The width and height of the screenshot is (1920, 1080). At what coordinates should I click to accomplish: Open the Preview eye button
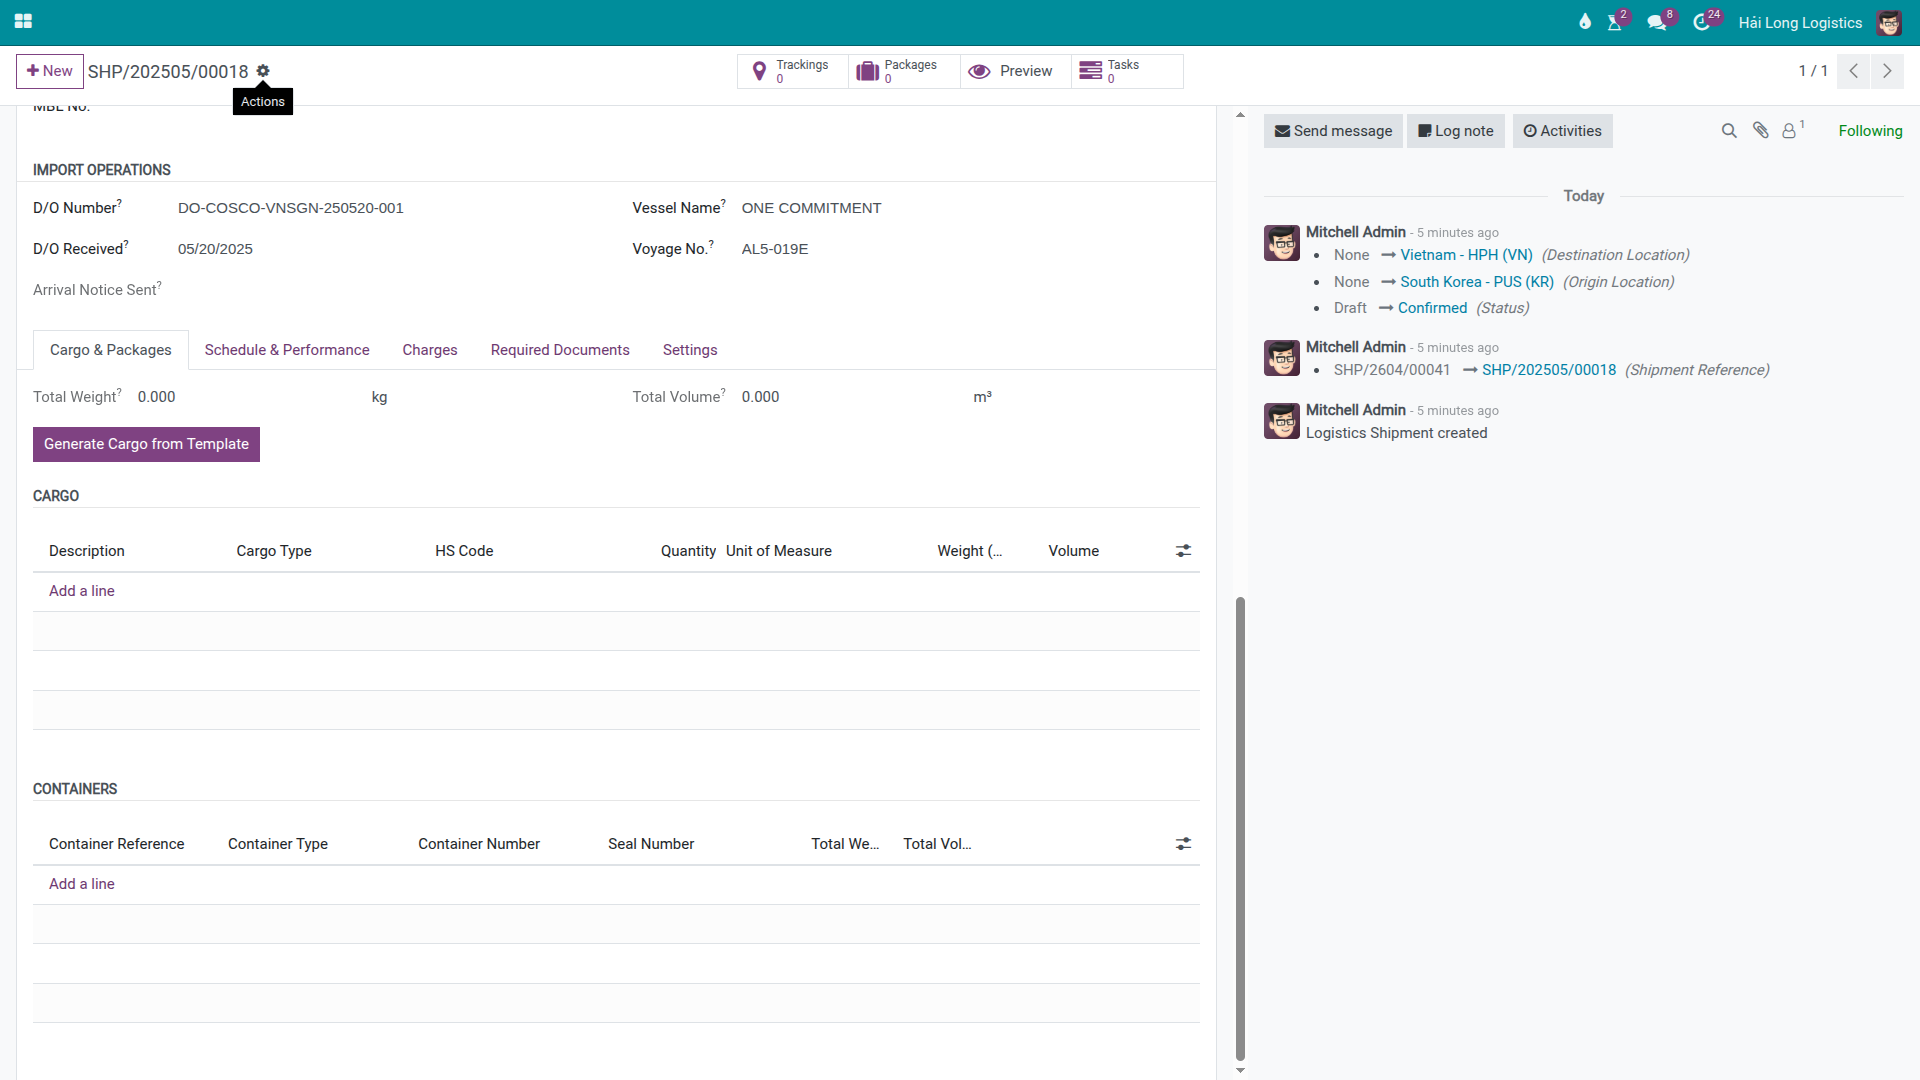(x=1015, y=71)
